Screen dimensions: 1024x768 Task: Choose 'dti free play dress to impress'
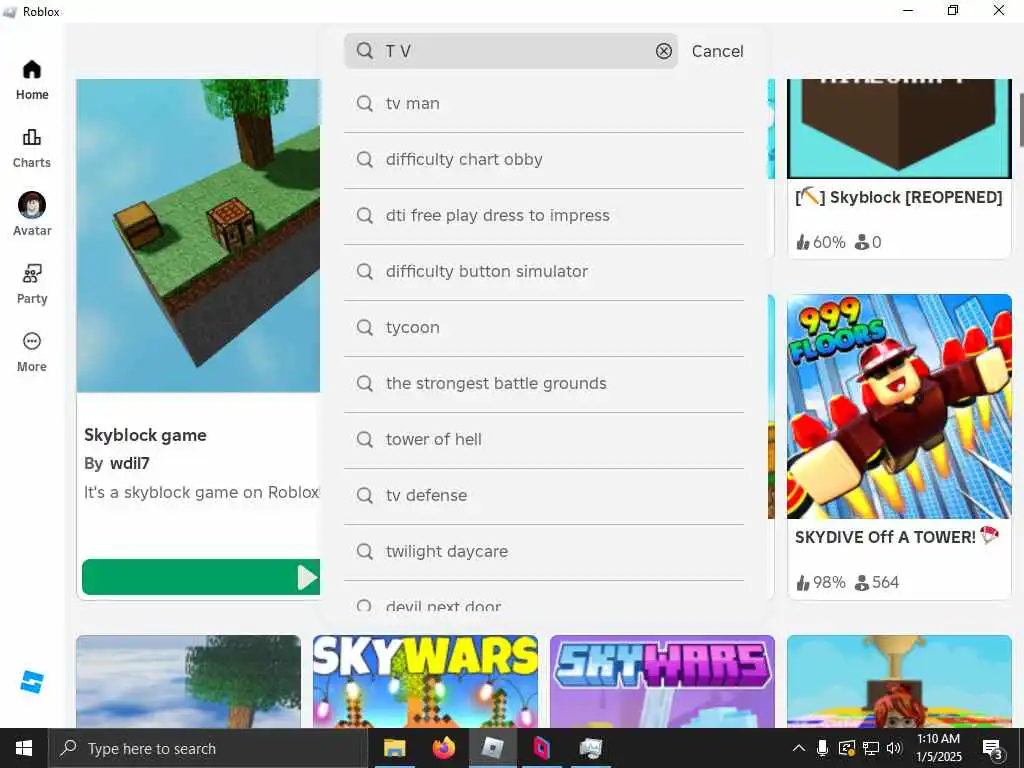[x=543, y=216]
